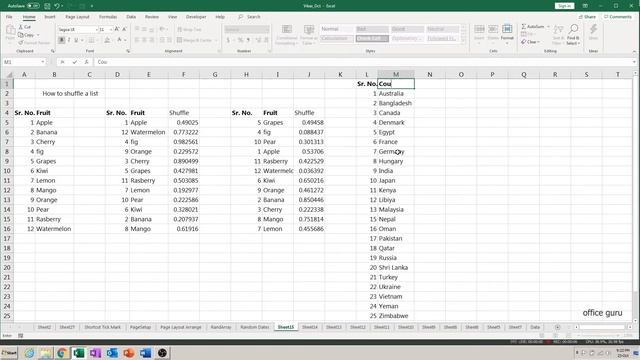Click Find & Select magnifier icon
The image size is (640, 360).
coord(573,29)
